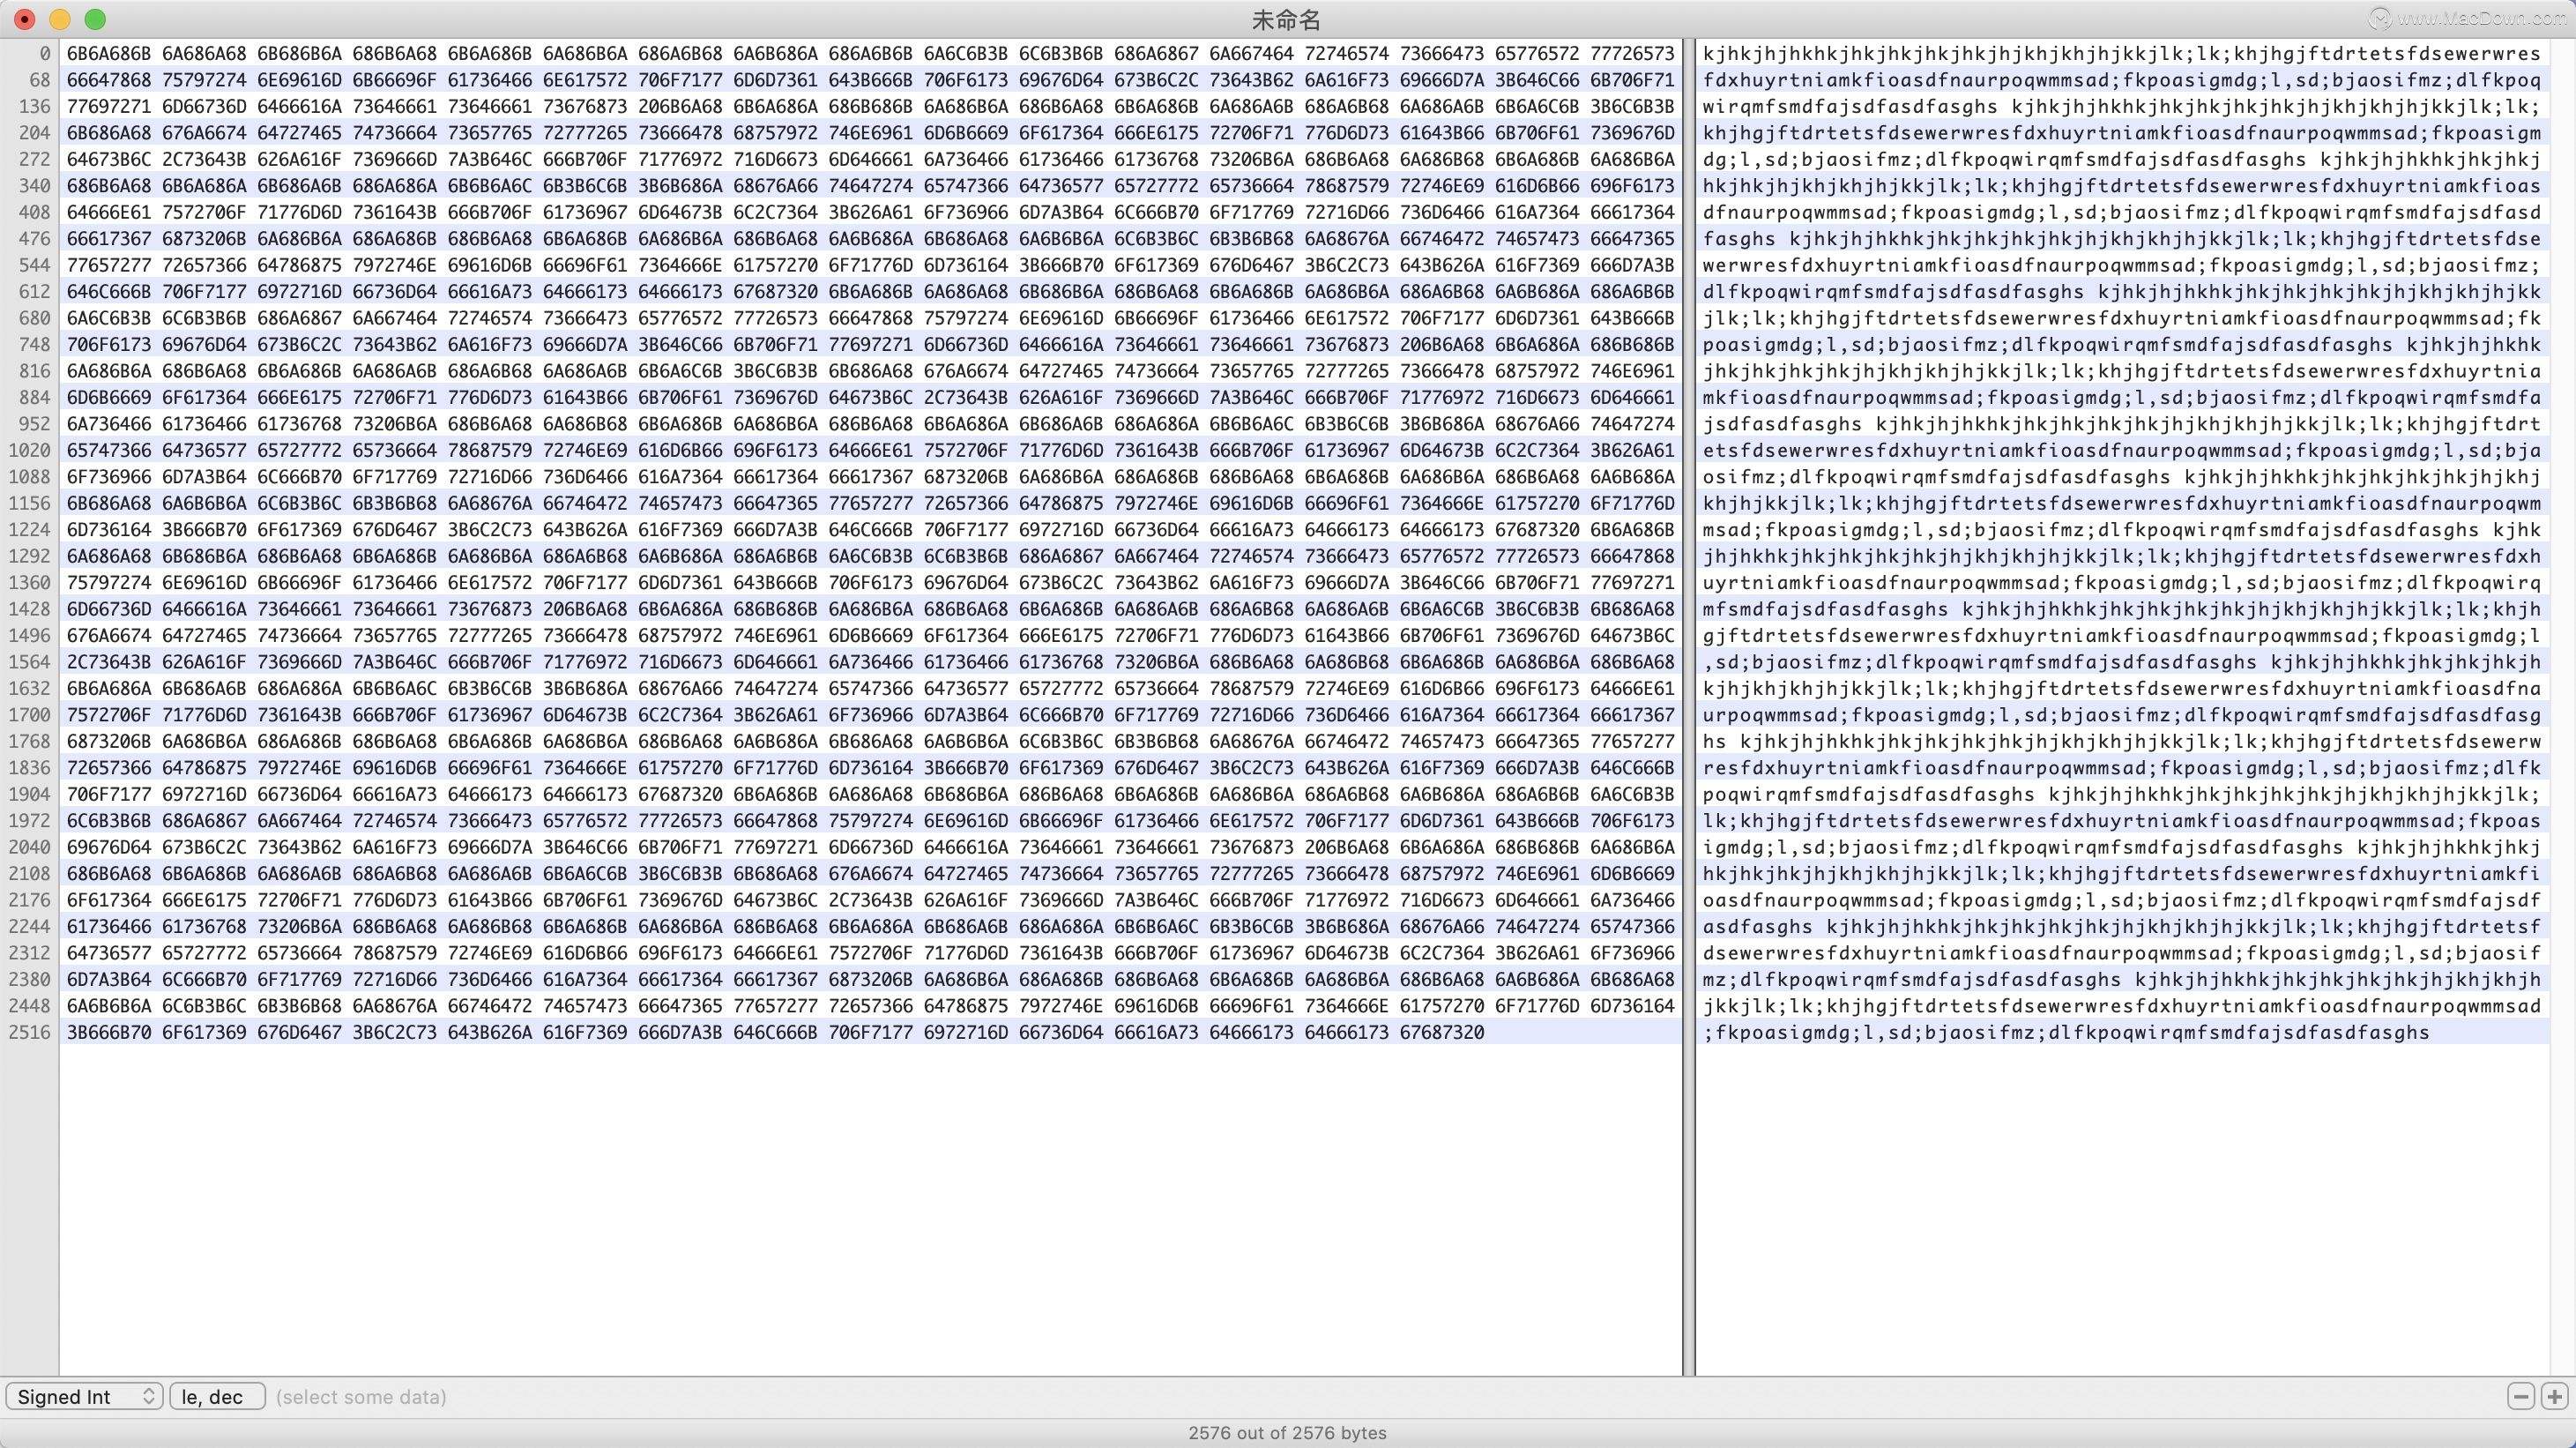
Task: Select line offset 2516 in the gutter
Action: coord(29,1032)
